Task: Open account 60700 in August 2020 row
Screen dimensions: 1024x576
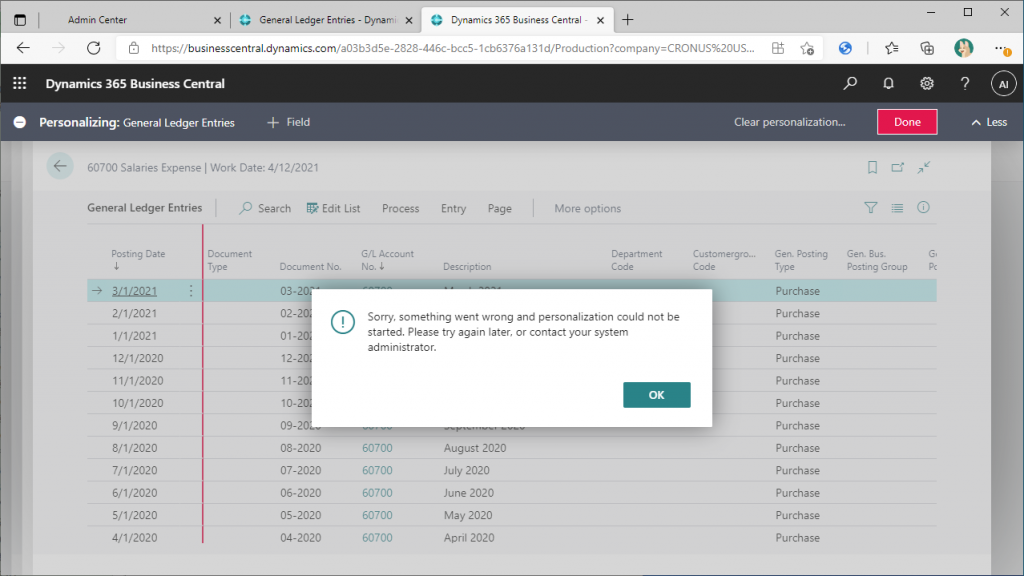Action: click(x=377, y=448)
